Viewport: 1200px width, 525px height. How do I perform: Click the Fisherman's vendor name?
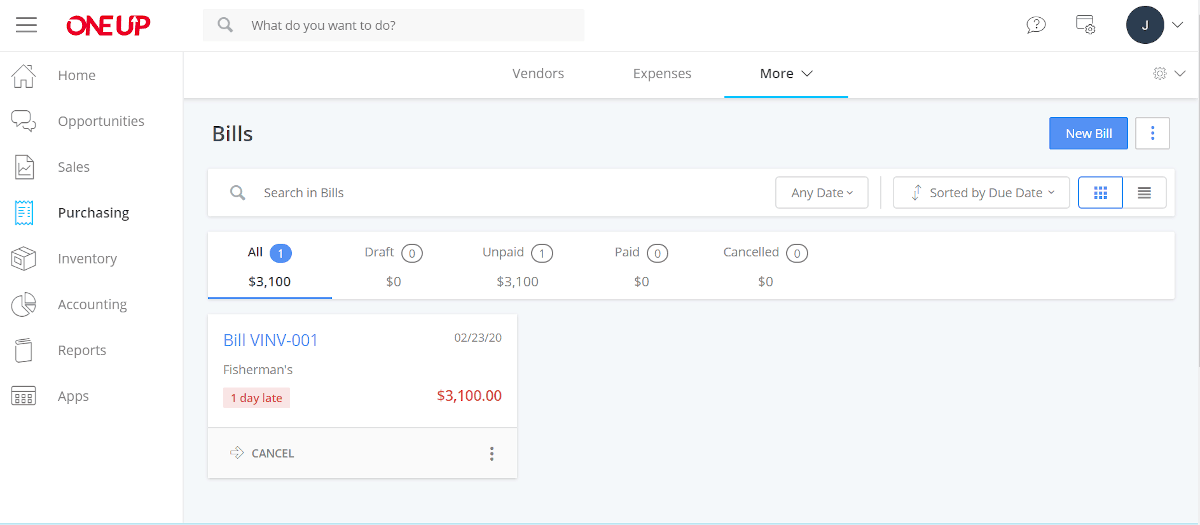pyautogui.click(x=258, y=370)
